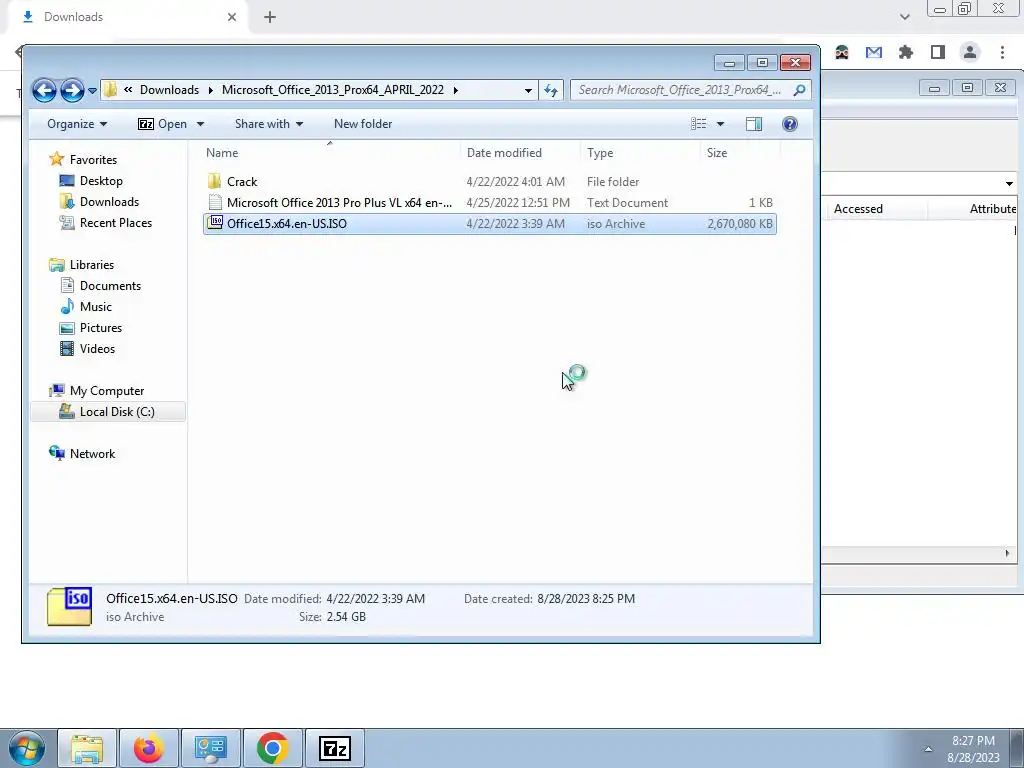Click the search magnifier icon

tap(799, 90)
